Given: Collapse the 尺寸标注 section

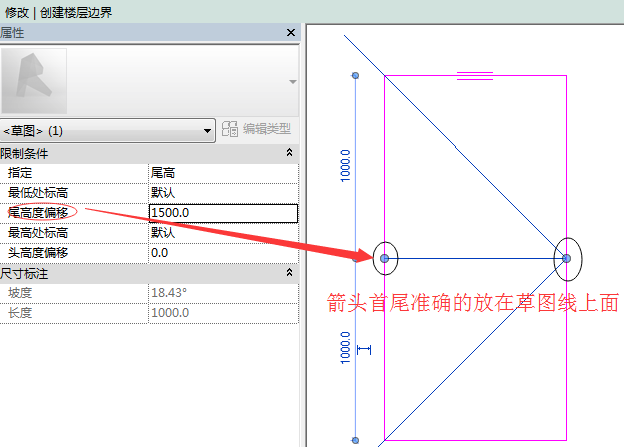Looking at the screenshot, I should (x=289, y=272).
